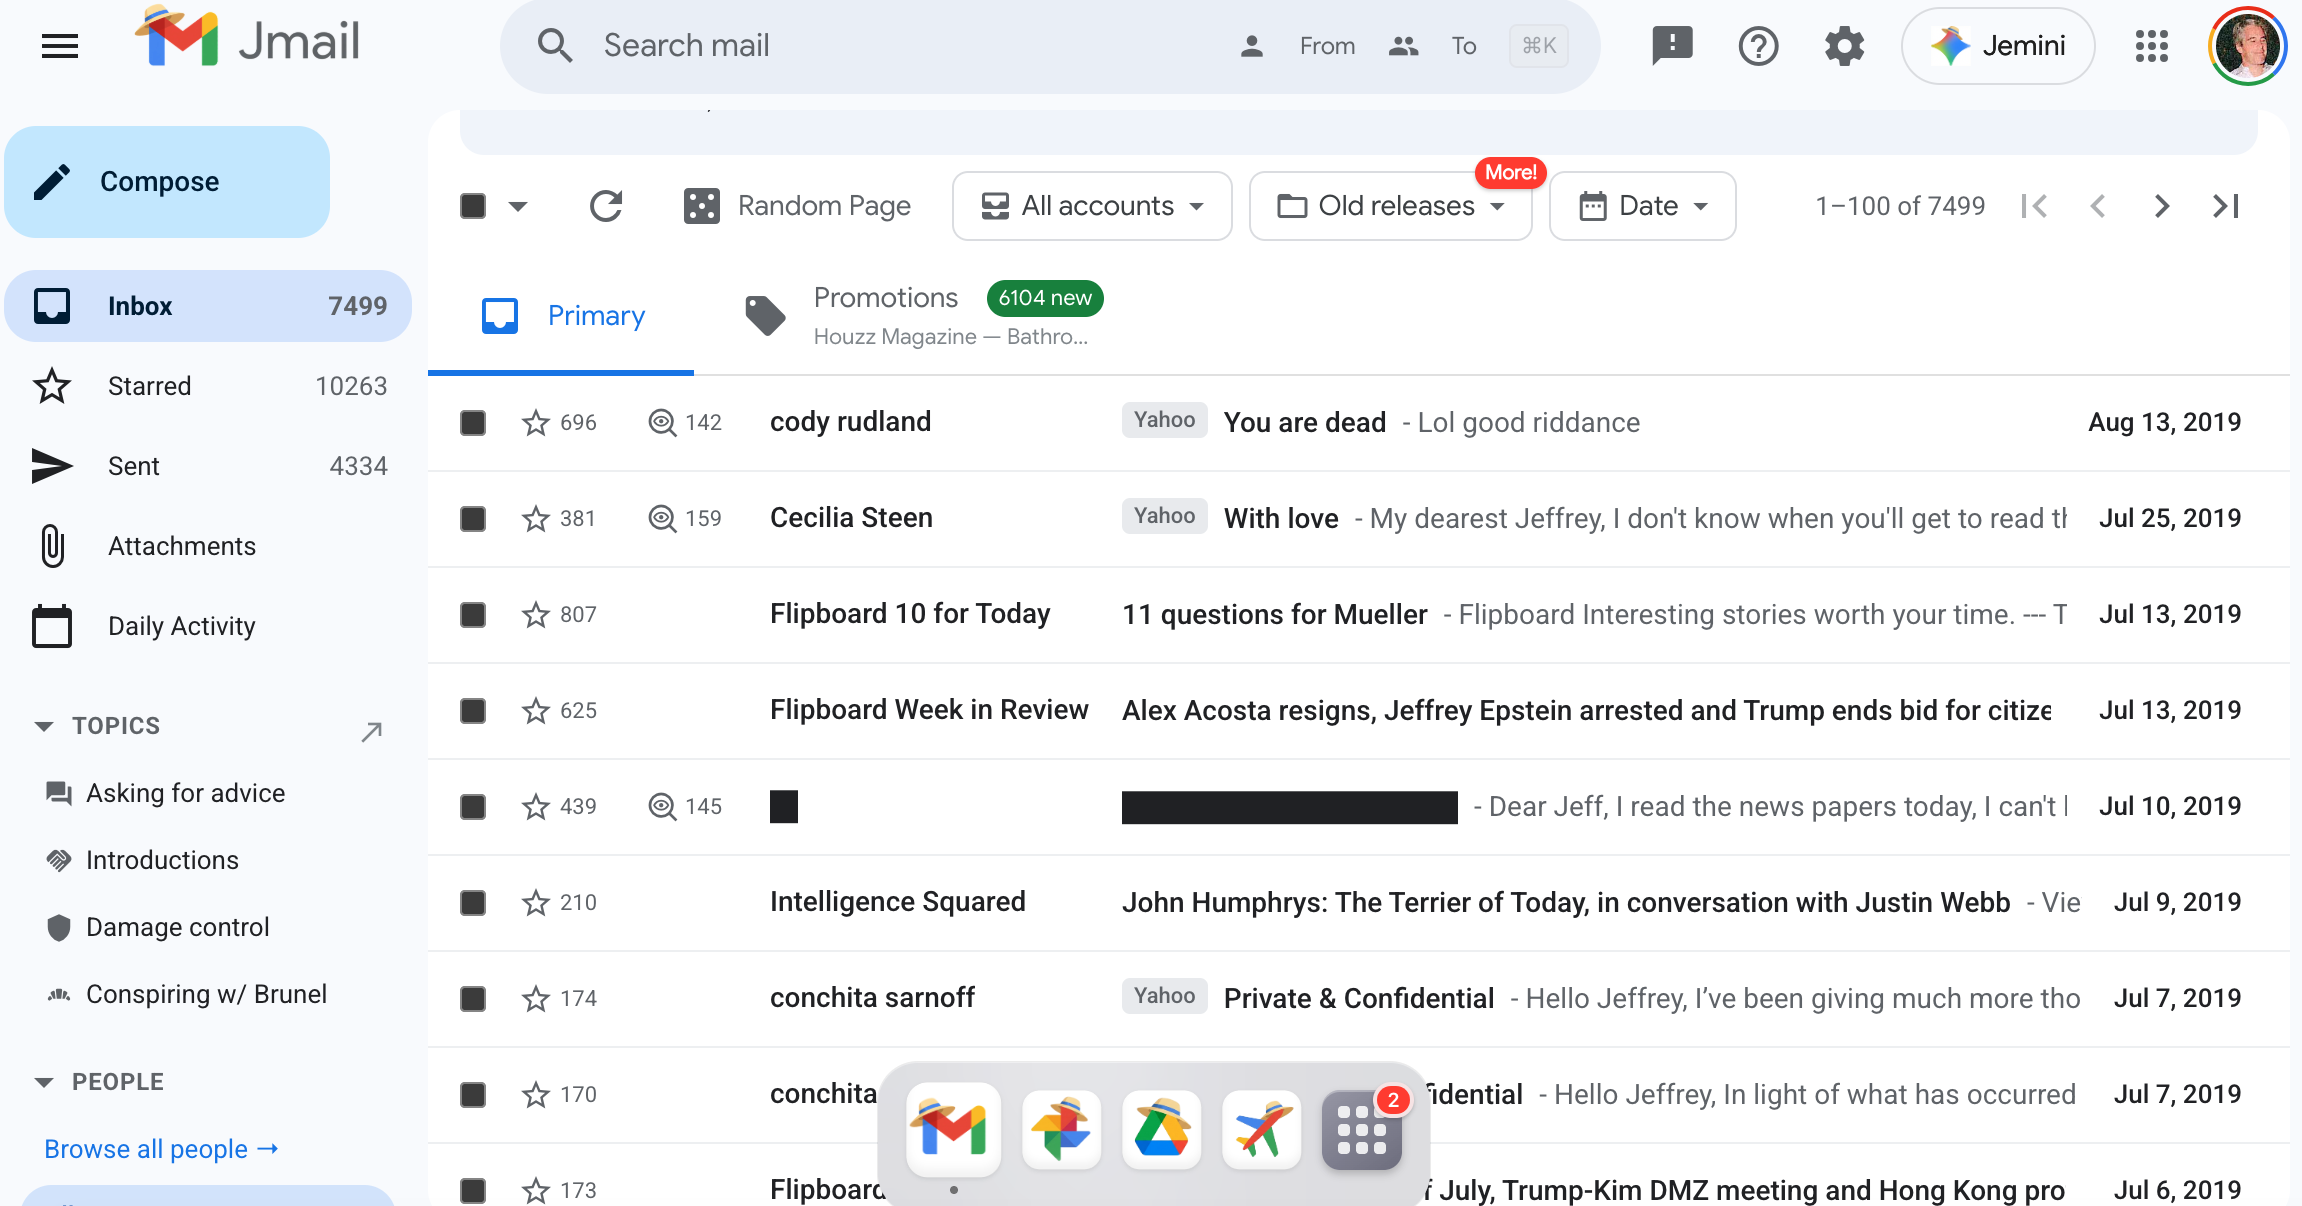Click the refresh inbox icon

pyautogui.click(x=606, y=206)
